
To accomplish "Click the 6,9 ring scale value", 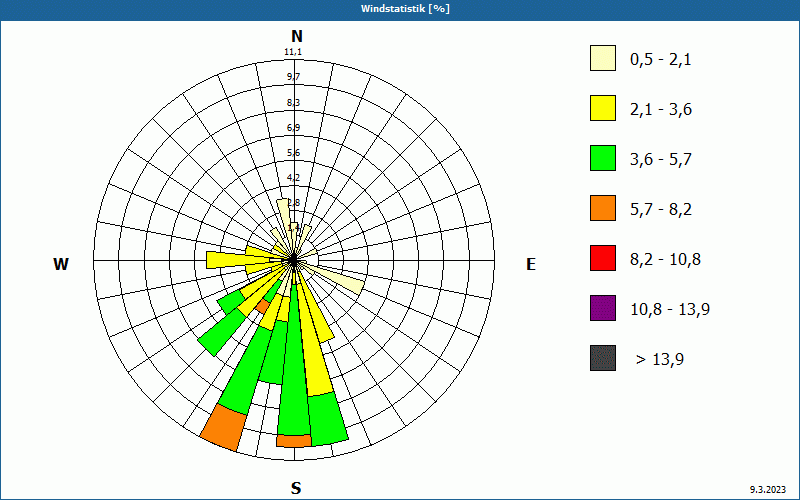I will (293, 128).
